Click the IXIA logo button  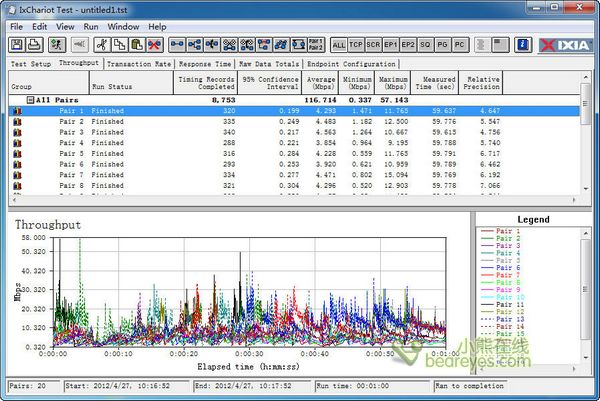(x=565, y=45)
